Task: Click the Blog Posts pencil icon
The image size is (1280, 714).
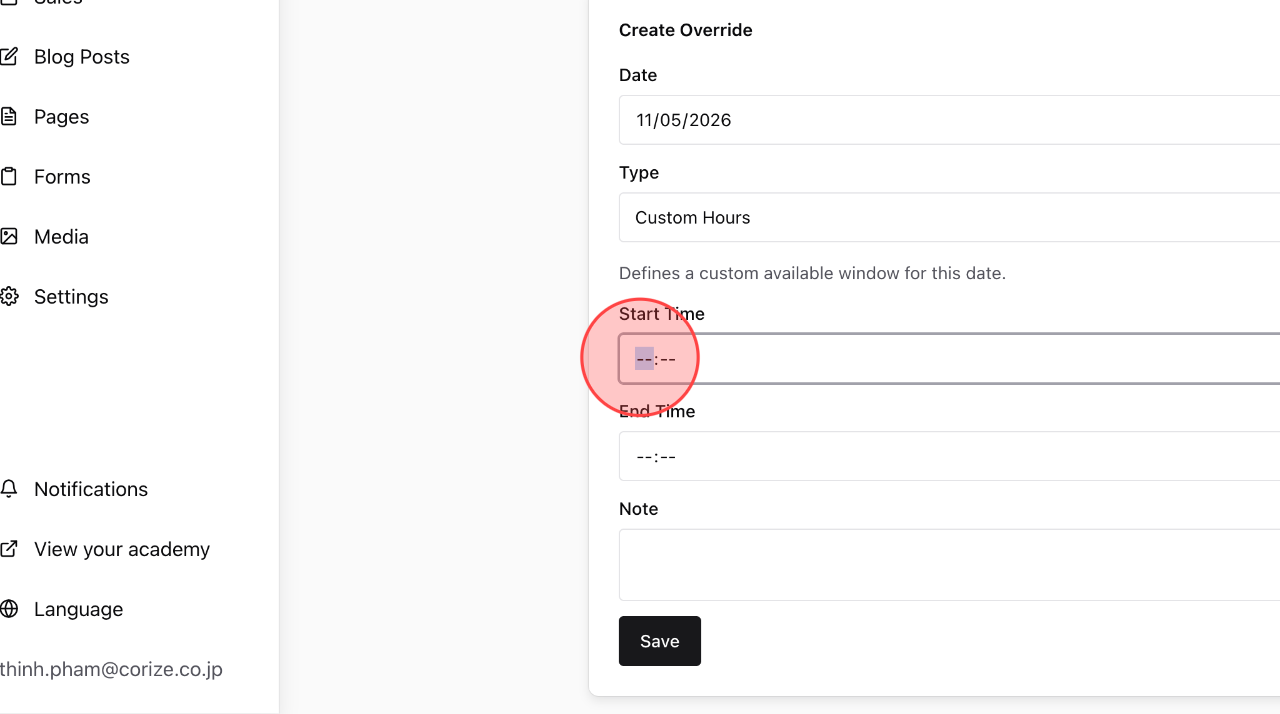Action: click(9, 57)
